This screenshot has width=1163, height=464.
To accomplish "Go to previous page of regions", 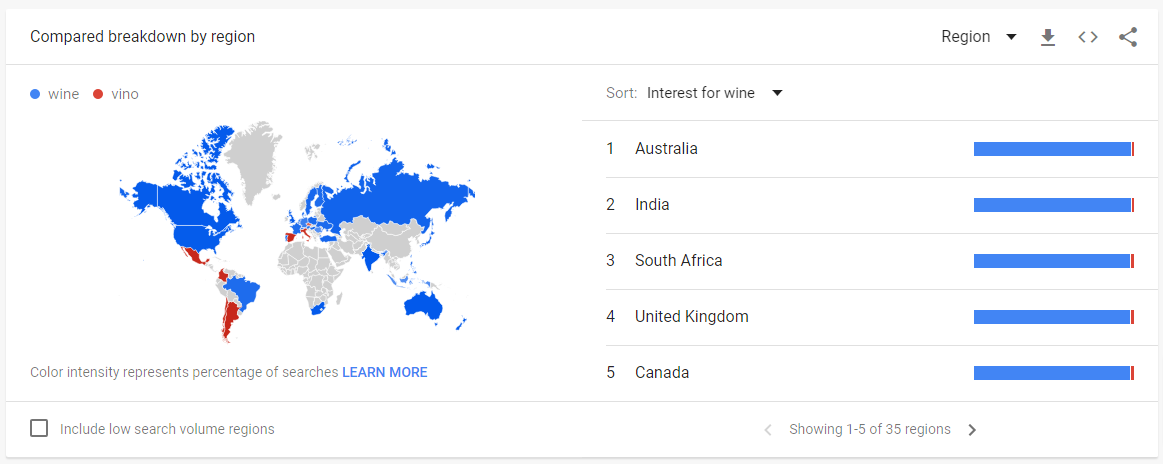I will point(768,430).
